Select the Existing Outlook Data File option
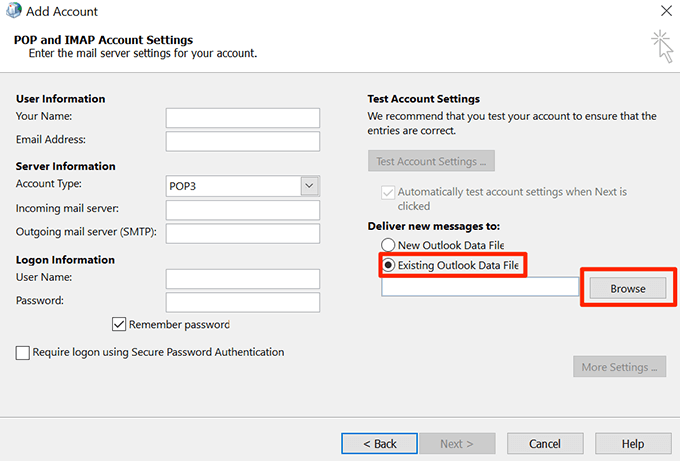The width and height of the screenshot is (680, 461). click(x=388, y=265)
